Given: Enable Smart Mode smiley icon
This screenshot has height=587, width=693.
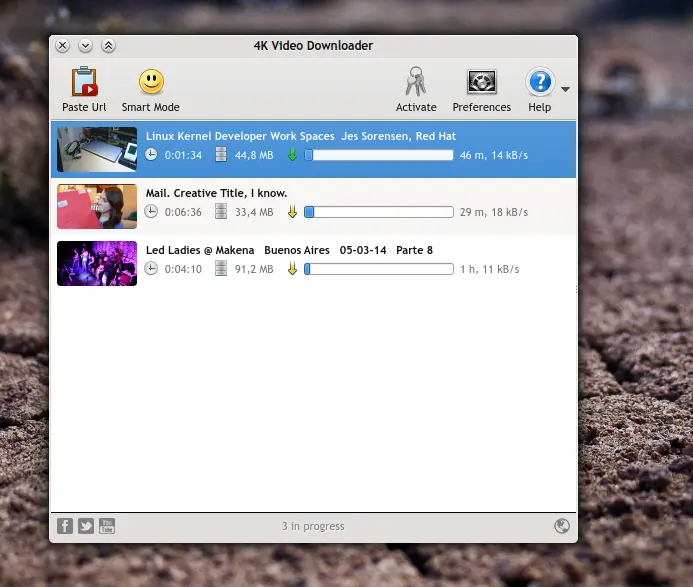Looking at the screenshot, I should point(151,81).
